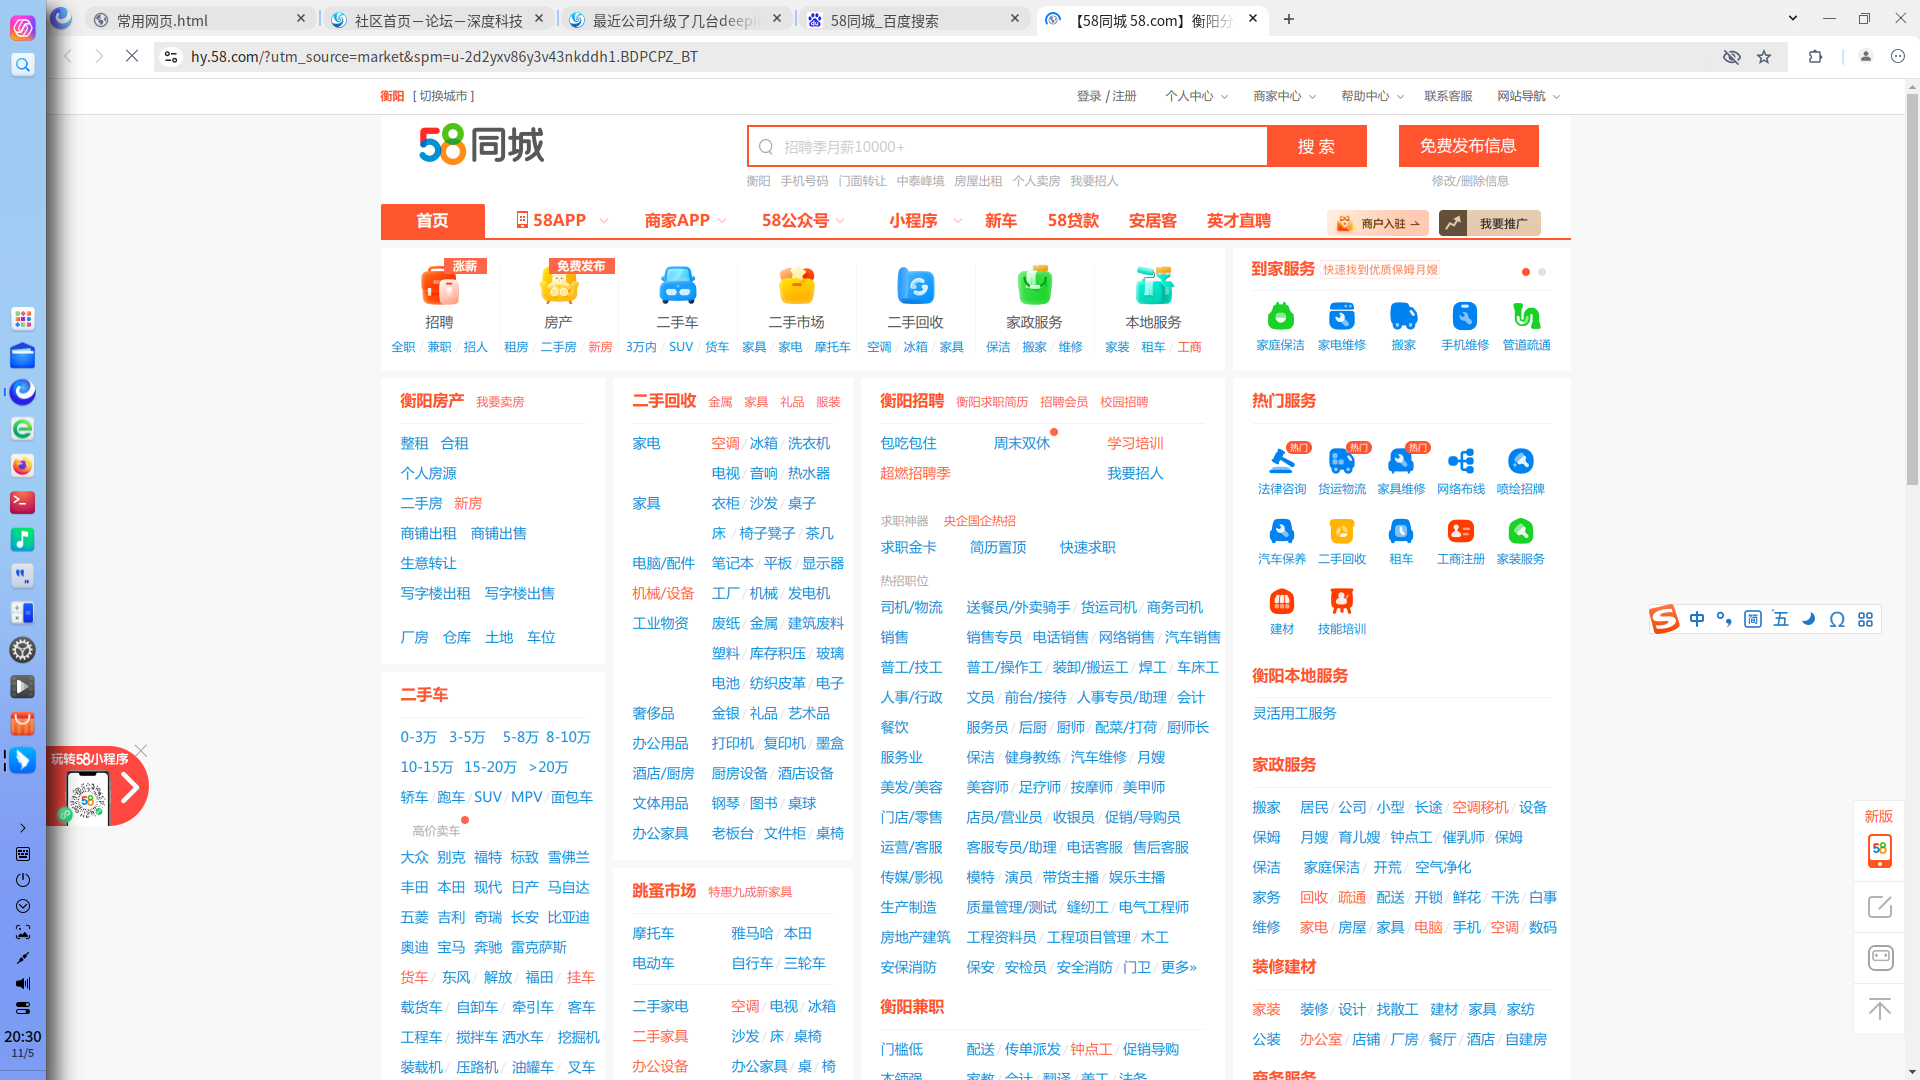This screenshot has width=1920, height=1080.
Task: Toggle Sogou punctuation mode button
Action: (1724, 619)
